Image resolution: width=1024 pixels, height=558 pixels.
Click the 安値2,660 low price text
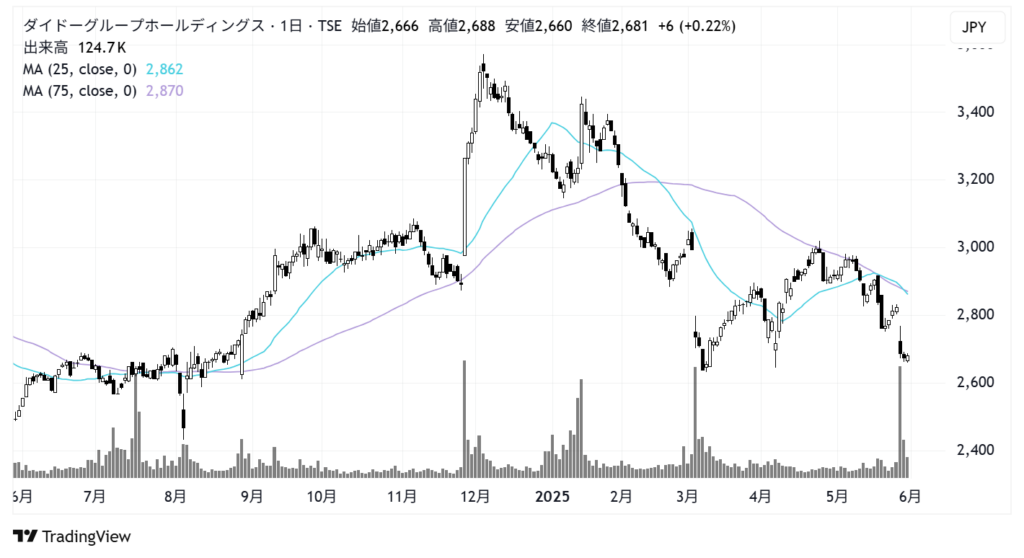tap(539, 26)
